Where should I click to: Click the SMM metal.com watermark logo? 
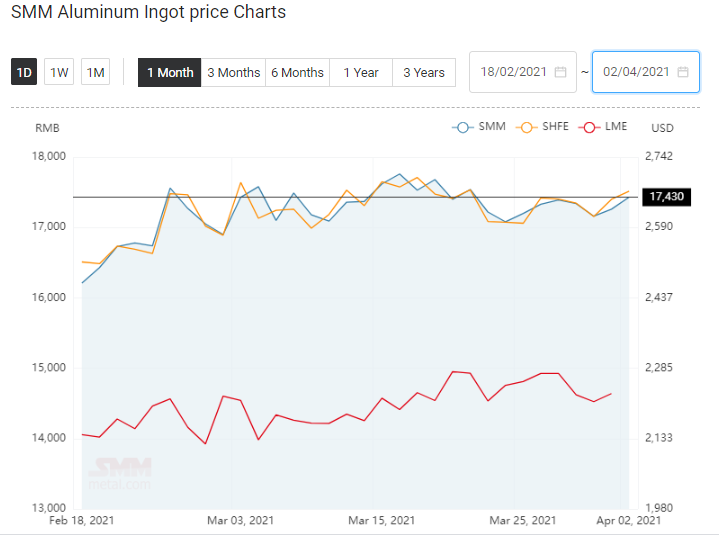pyautogui.click(x=120, y=473)
